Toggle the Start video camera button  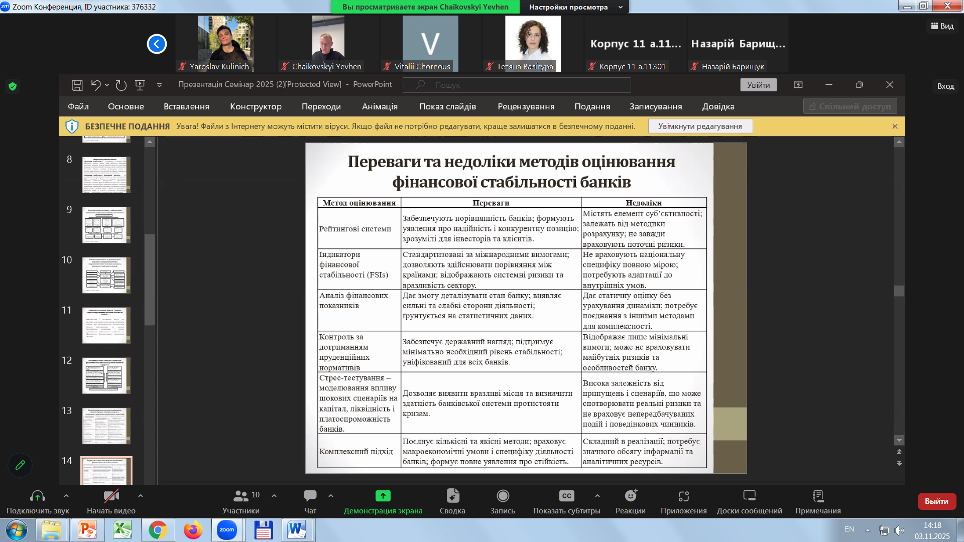[x=112, y=496]
